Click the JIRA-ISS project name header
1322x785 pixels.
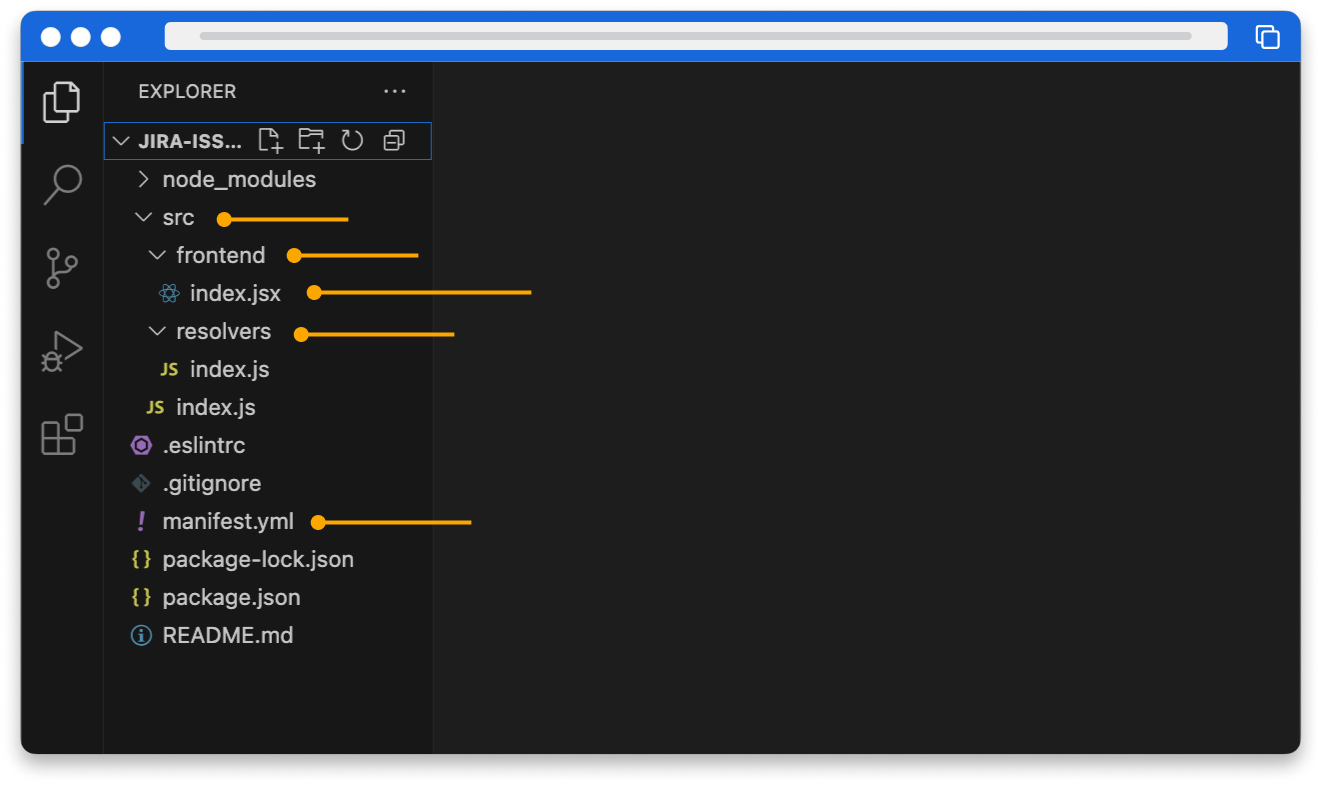point(190,141)
